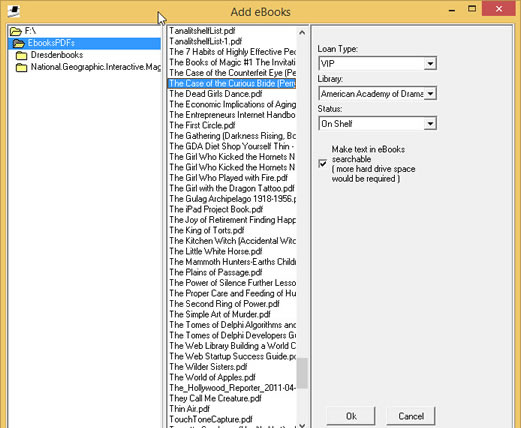Screen dimensions: 521x428
Task: Select The King of Torts.pdf
Action: [x=231, y=230]
